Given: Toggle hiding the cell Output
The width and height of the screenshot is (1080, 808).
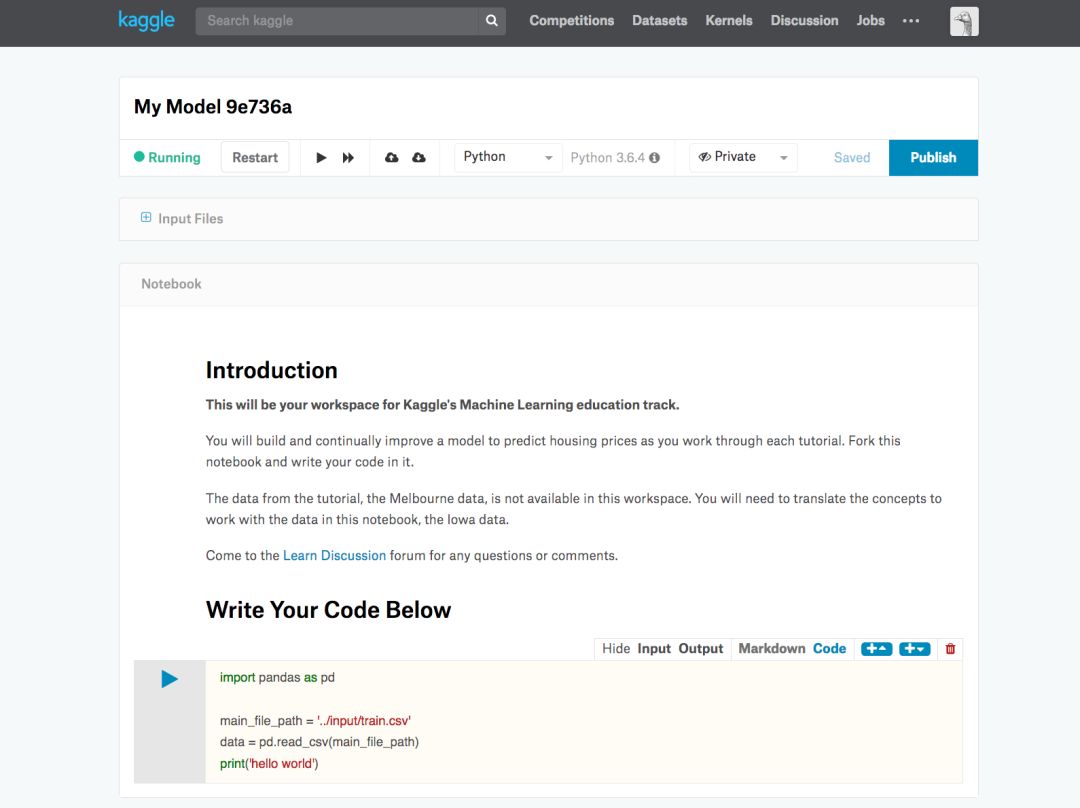Looking at the screenshot, I should (700, 649).
